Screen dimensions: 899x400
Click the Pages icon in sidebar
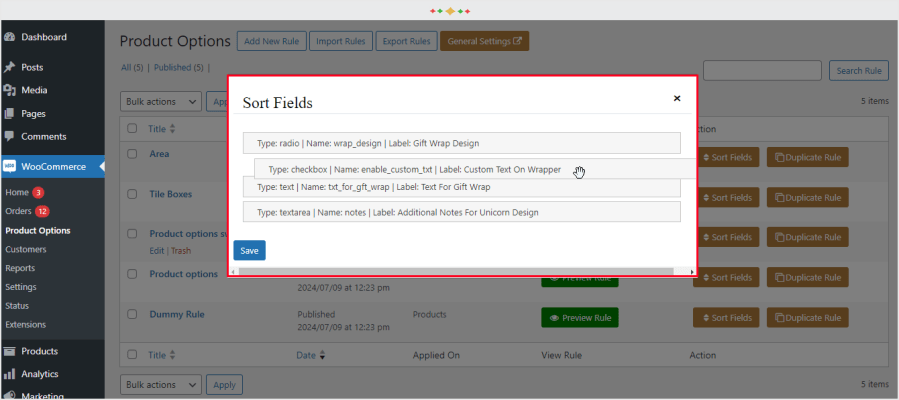pyautogui.click(x=10, y=114)
